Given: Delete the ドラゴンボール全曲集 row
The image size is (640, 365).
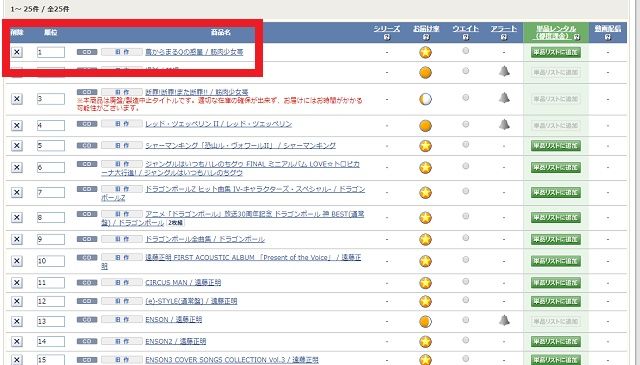Looking at the screenshot, I should tap(17, 239).
